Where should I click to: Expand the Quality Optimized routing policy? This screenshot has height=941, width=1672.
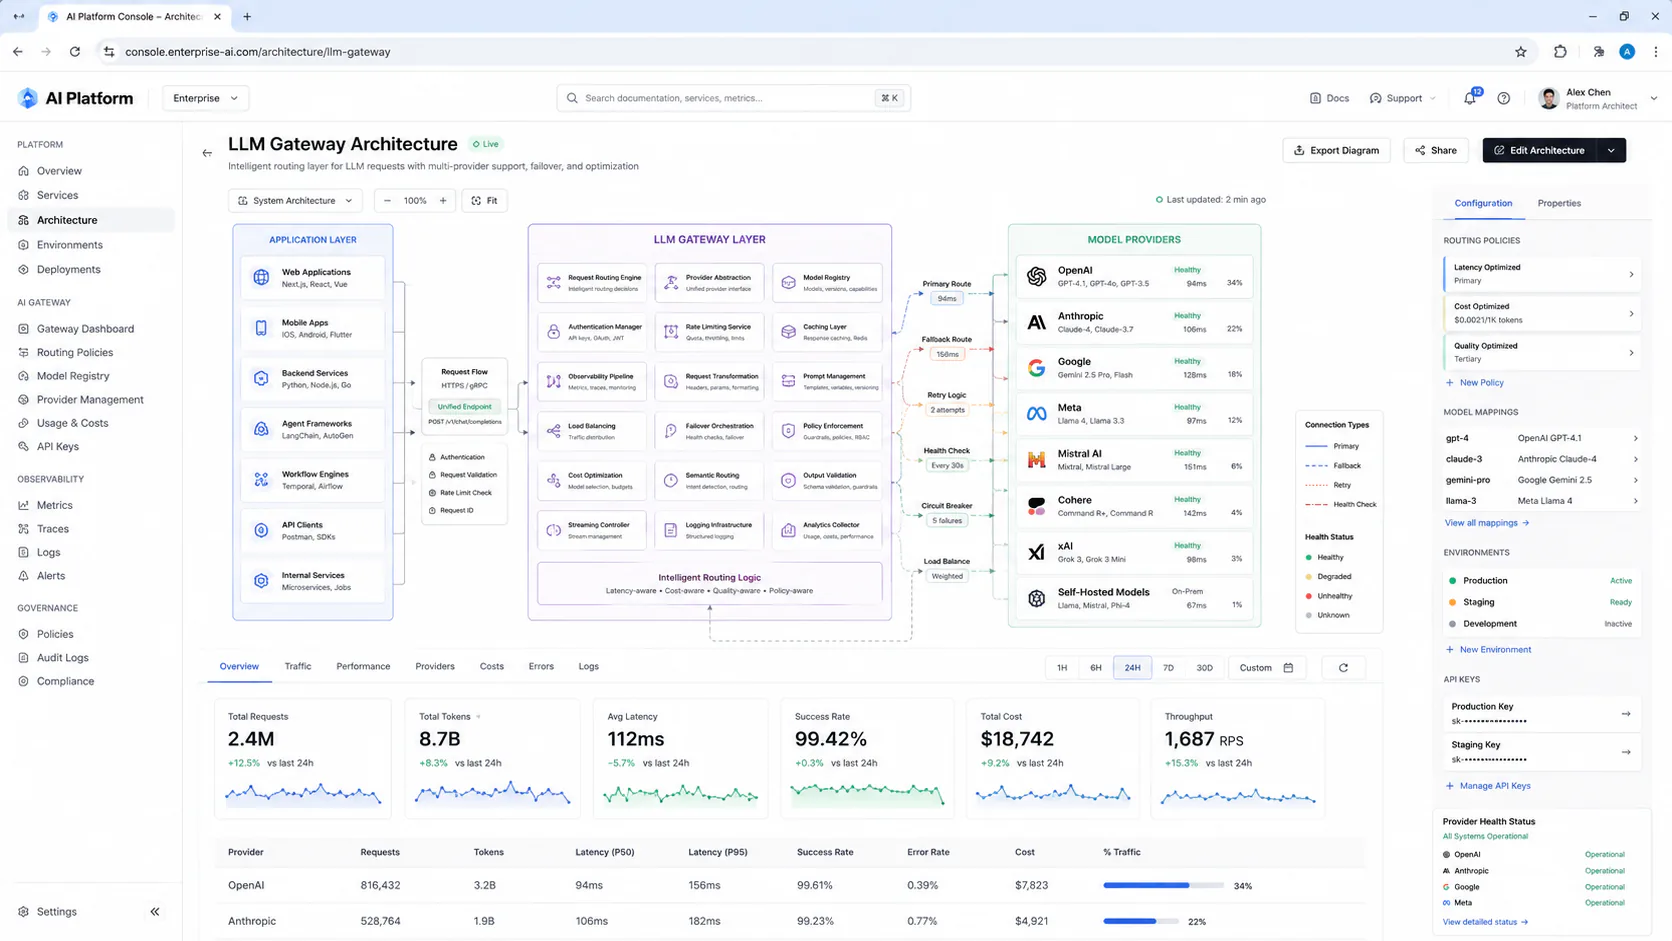pos(1541,352)
